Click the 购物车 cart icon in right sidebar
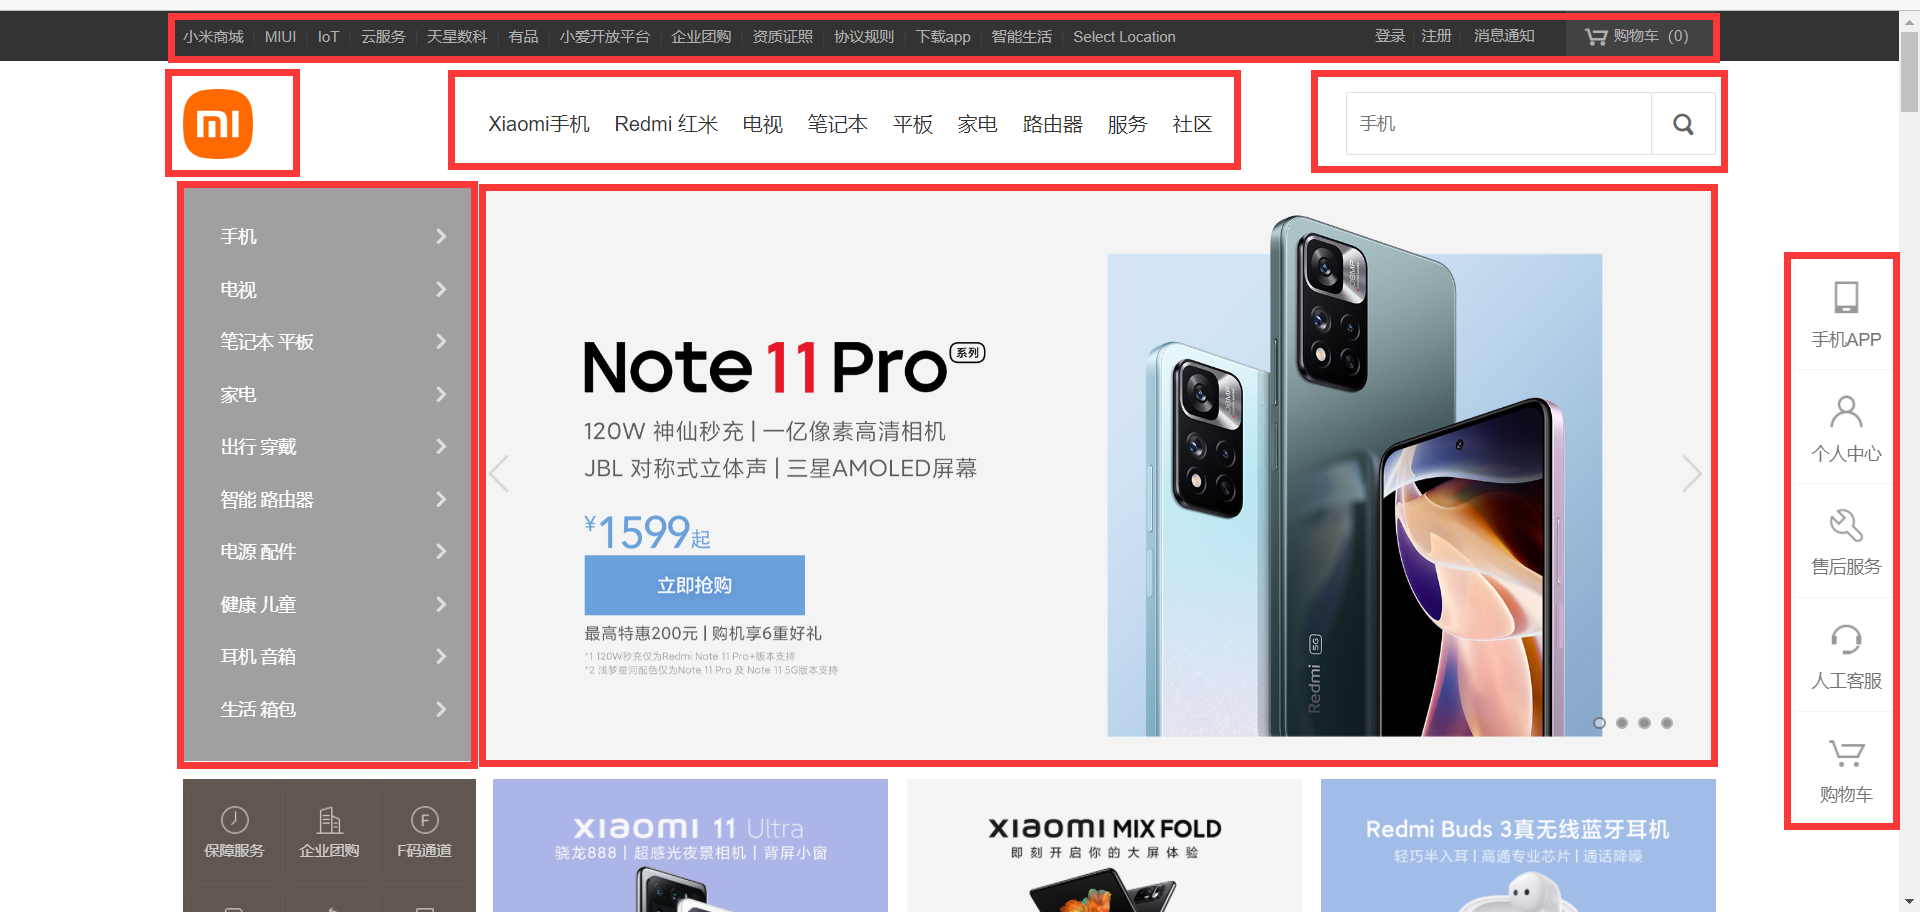The height and width of the screenshot is (912, 1920). (1846, 753)
